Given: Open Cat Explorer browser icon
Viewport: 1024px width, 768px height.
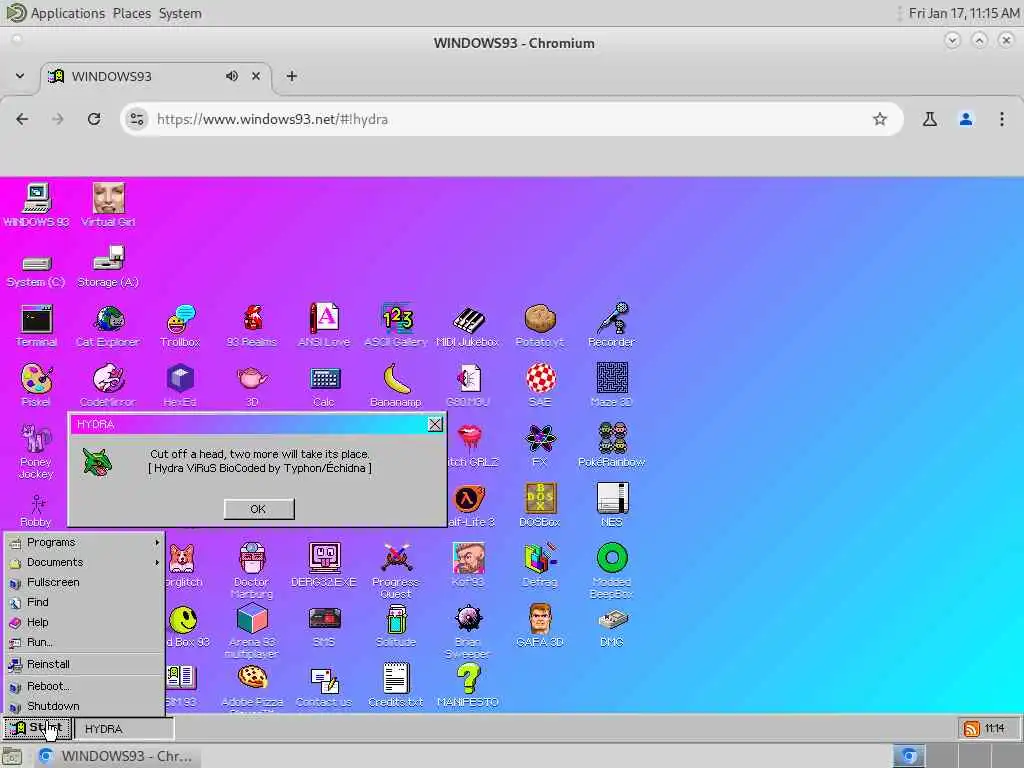Looking at the screenshot, I should click(108, 325).
